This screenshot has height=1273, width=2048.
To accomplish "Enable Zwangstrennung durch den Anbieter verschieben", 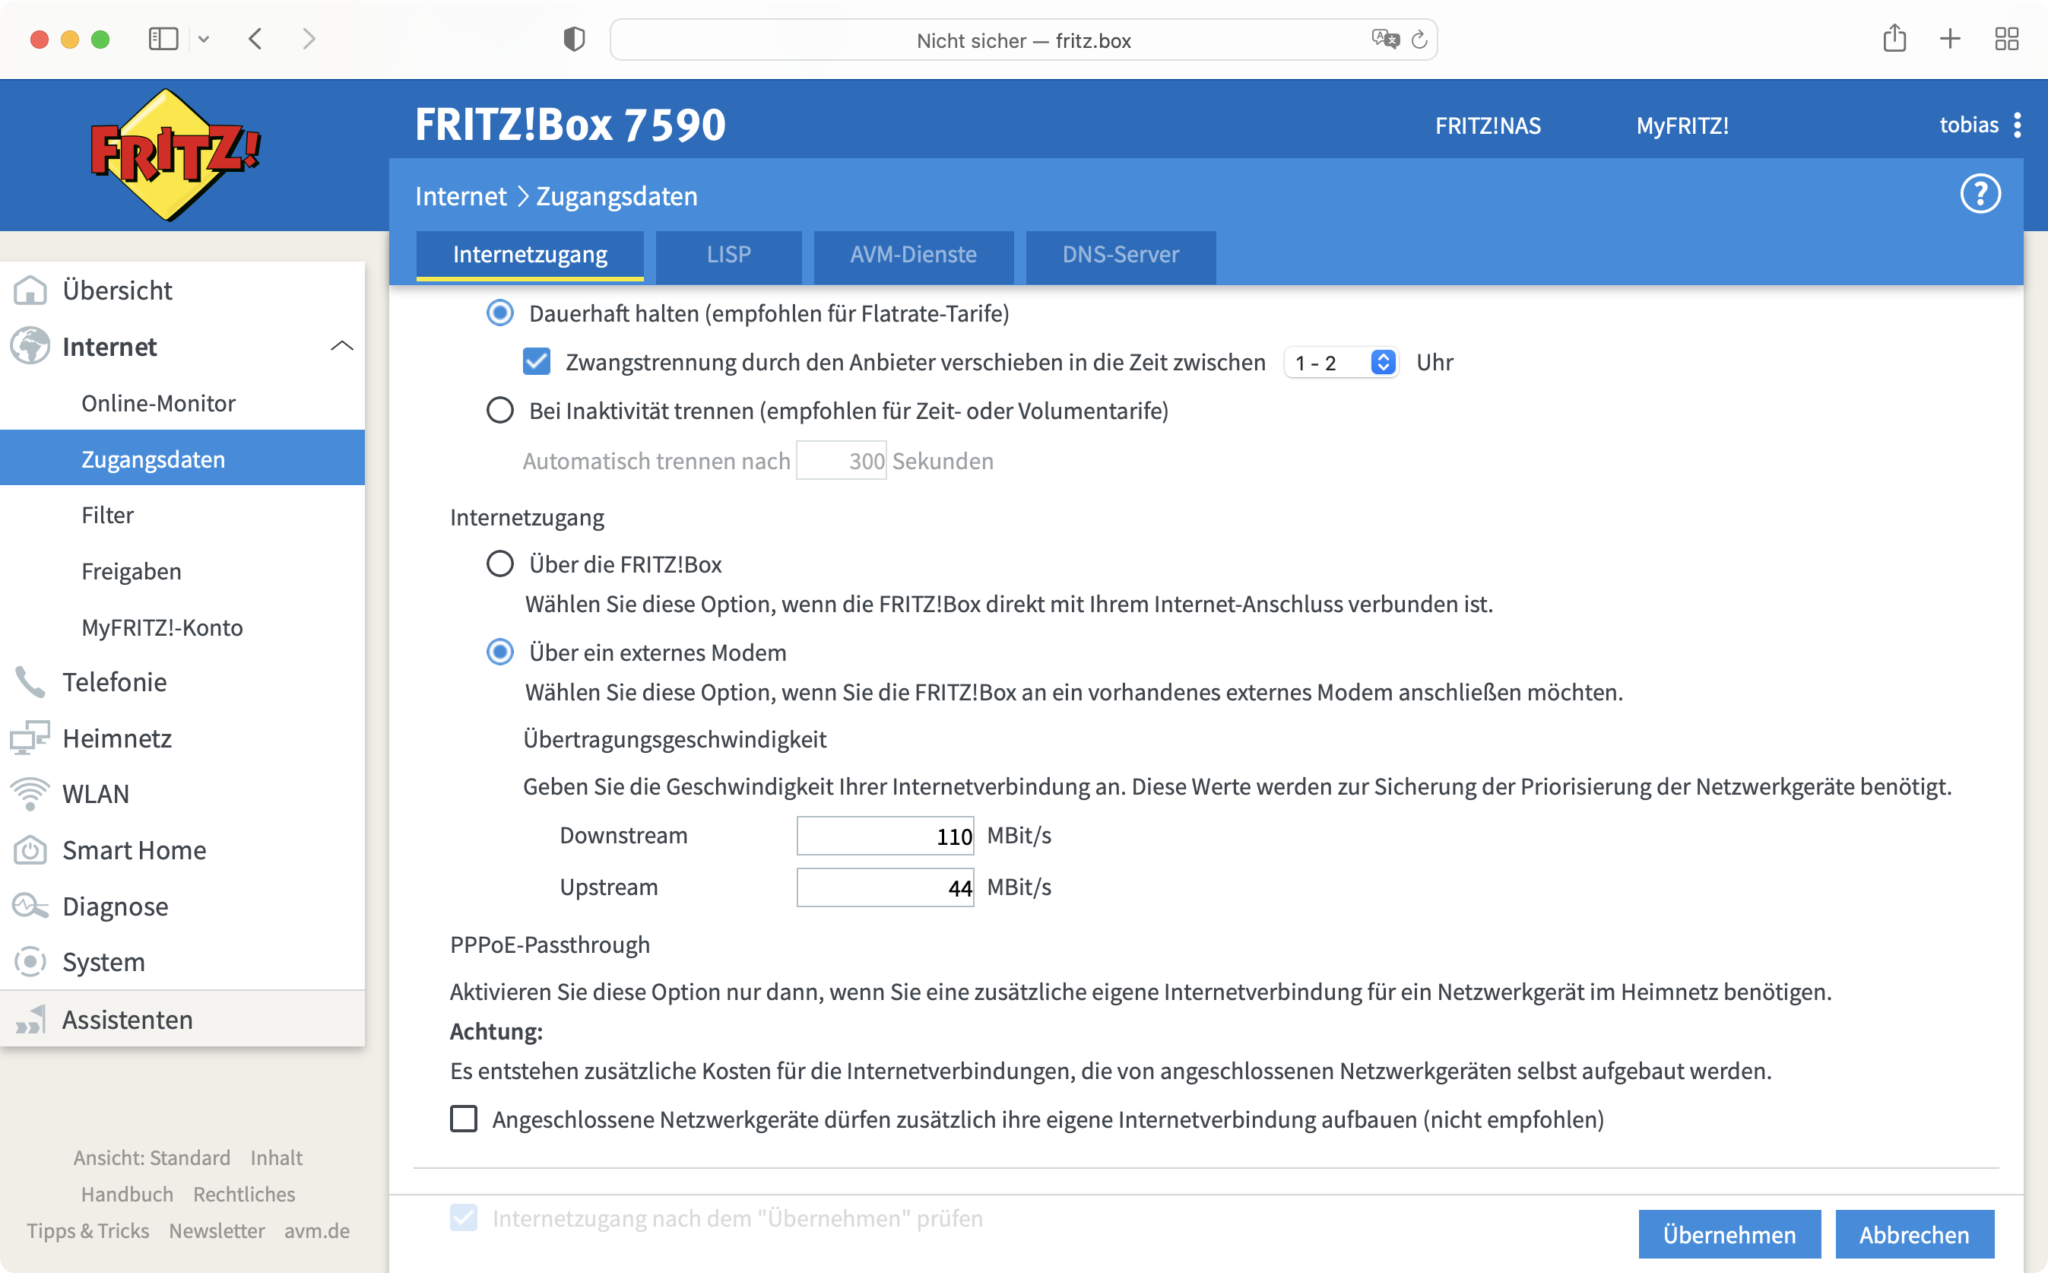I will click(537, 361).
